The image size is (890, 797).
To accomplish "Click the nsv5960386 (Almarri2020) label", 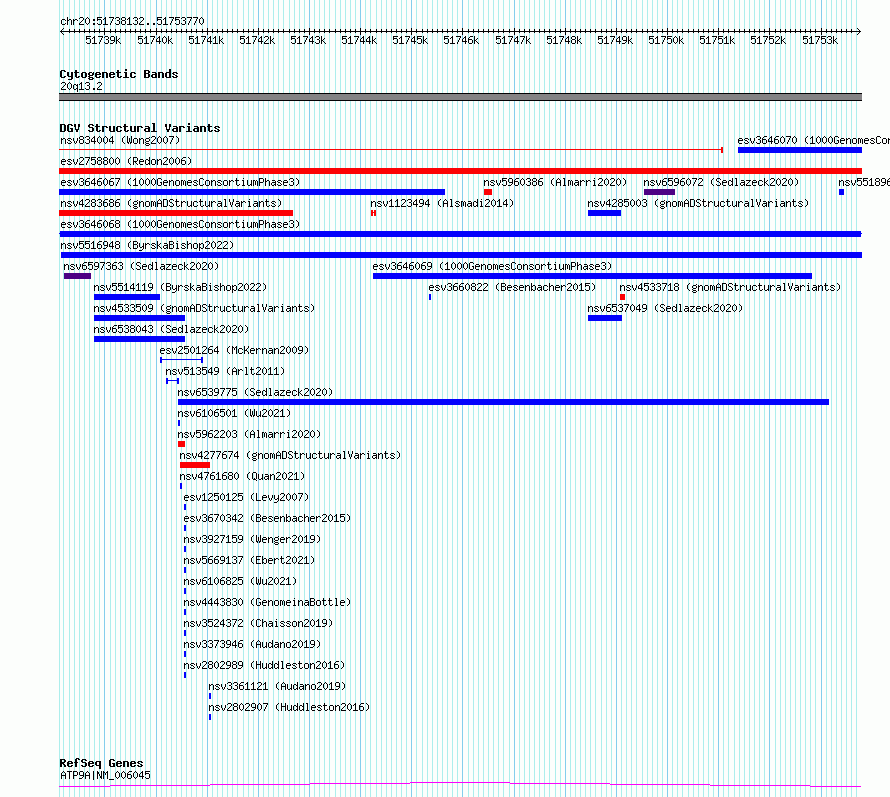I will point(555,182).
